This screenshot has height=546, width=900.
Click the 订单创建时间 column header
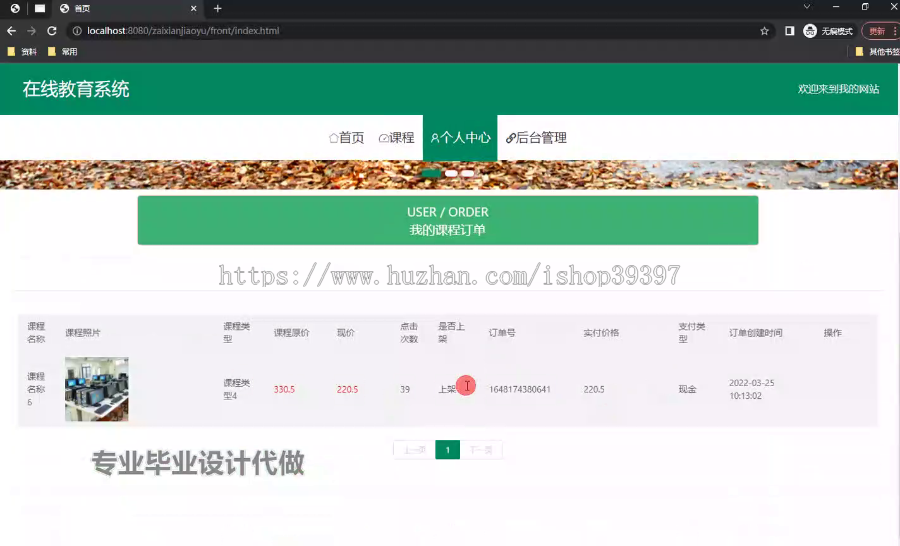pos(755,332)
